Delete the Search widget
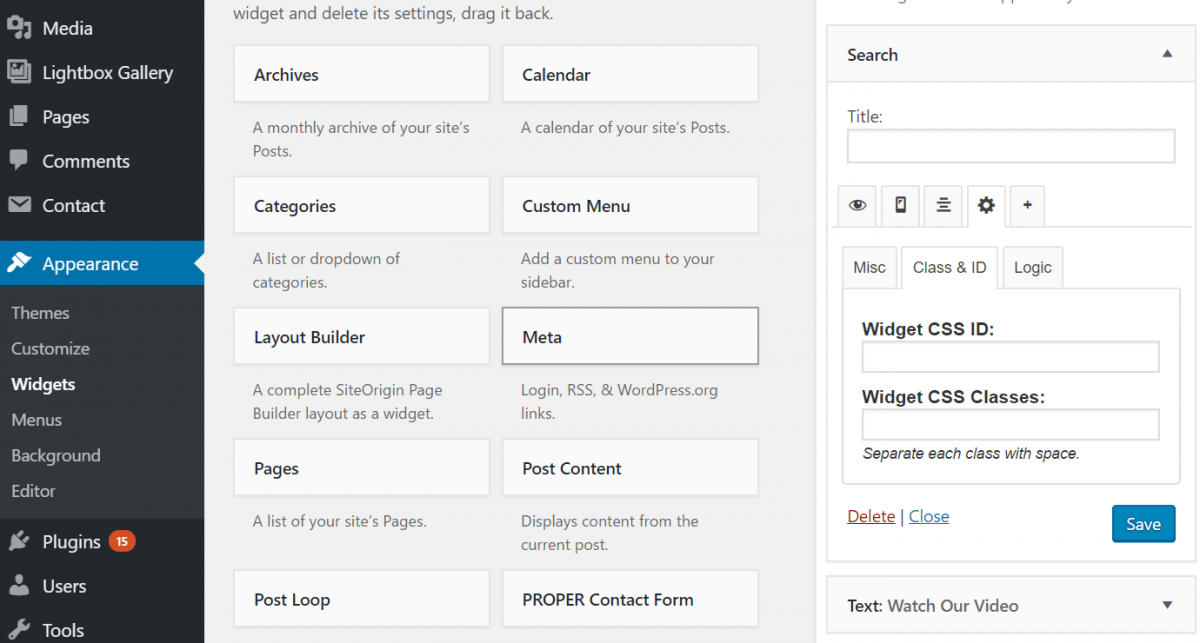The height and width of the screenshot is (643, 1200). [871, 516]
